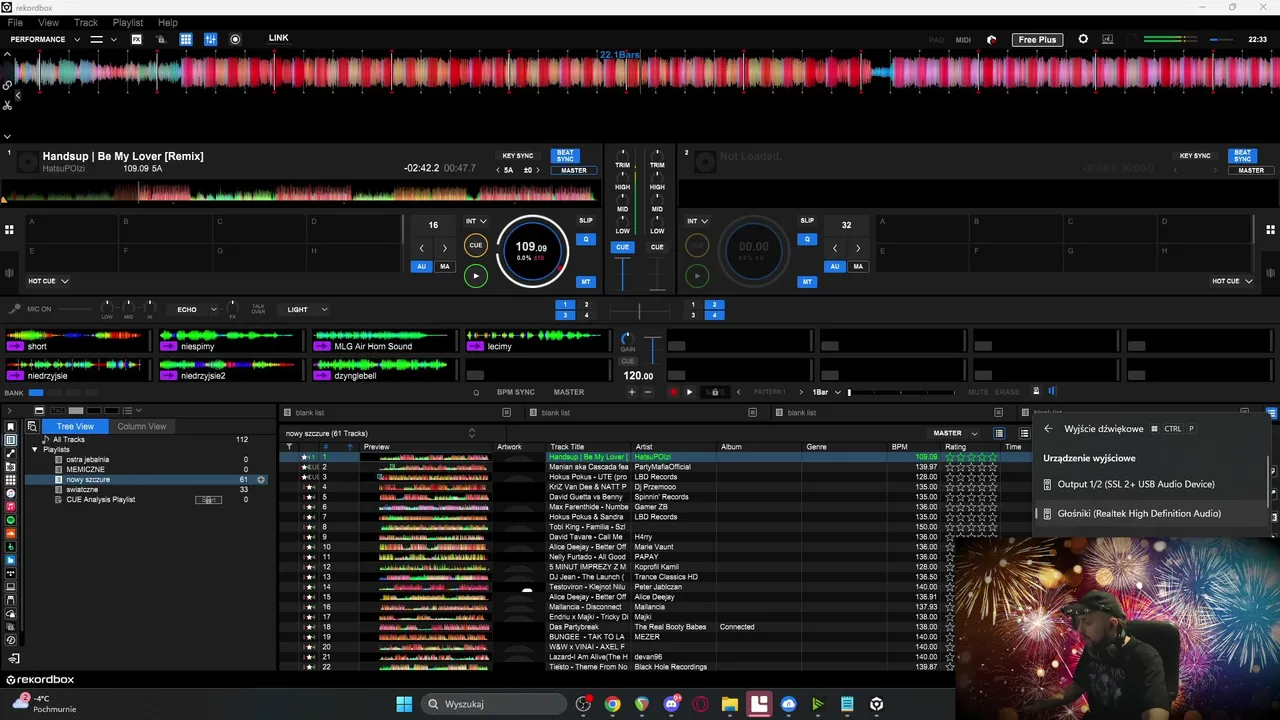
Task: Open pad mode grid icon on deck 2
Action: (1270, 229)
